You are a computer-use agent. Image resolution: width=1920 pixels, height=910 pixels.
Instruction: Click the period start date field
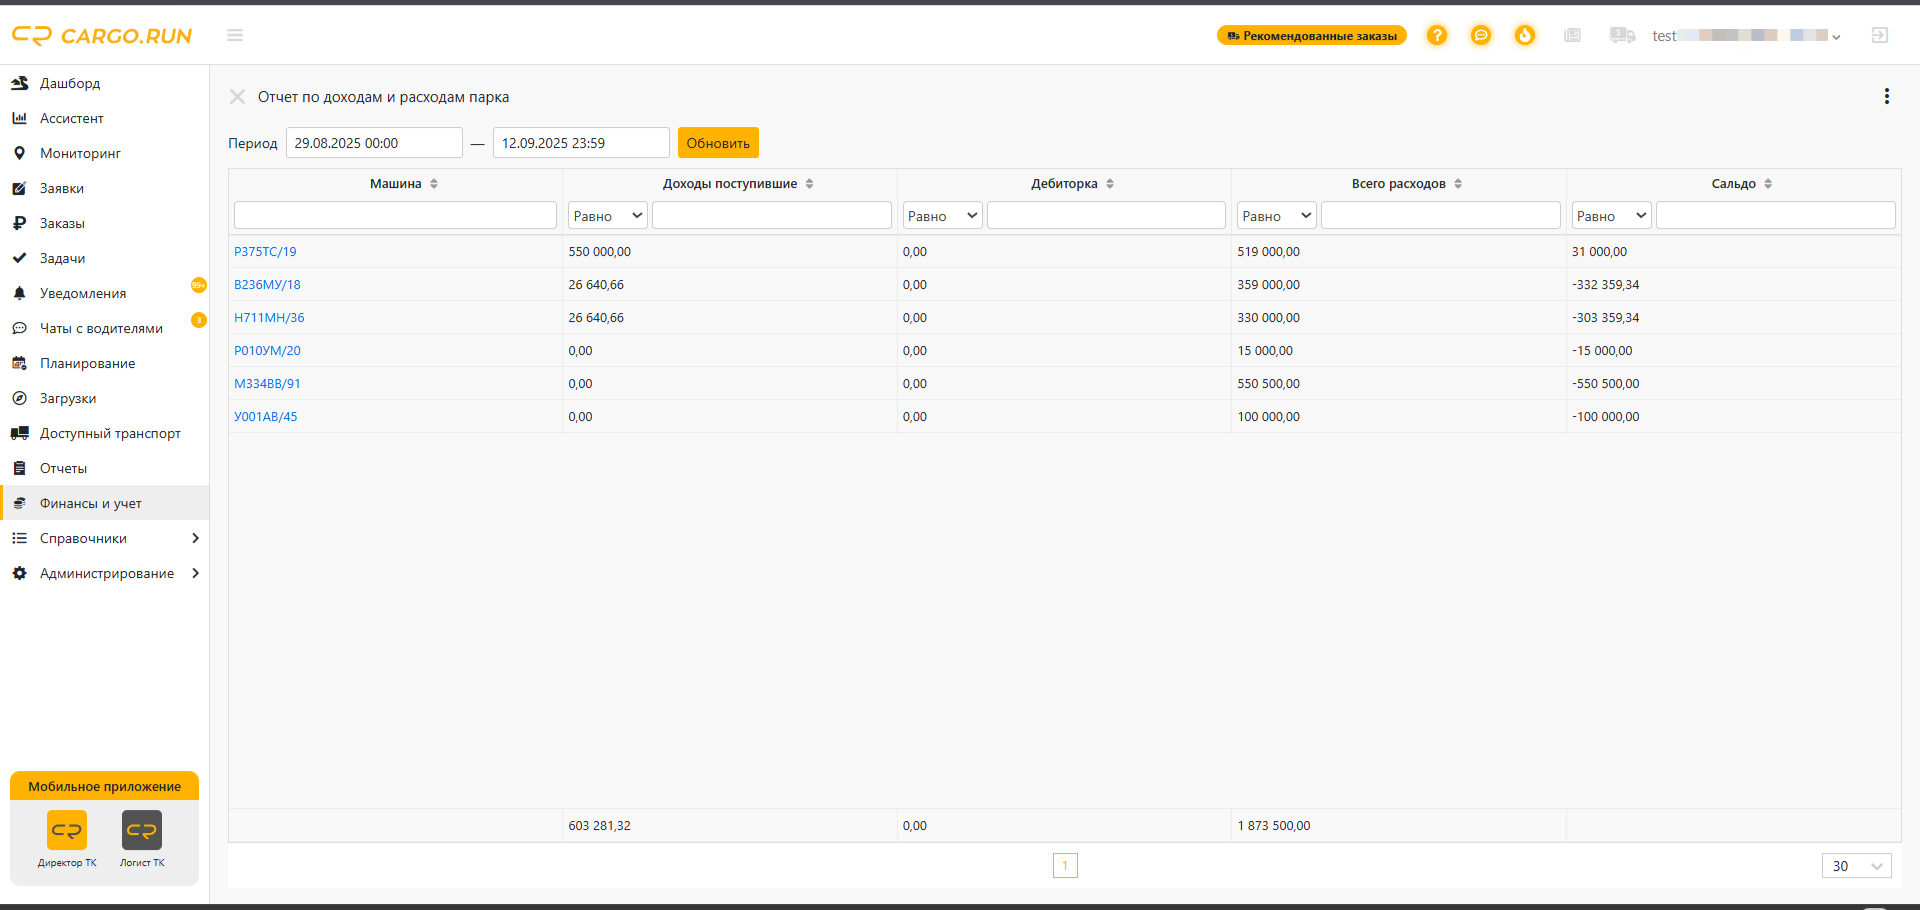374,143
